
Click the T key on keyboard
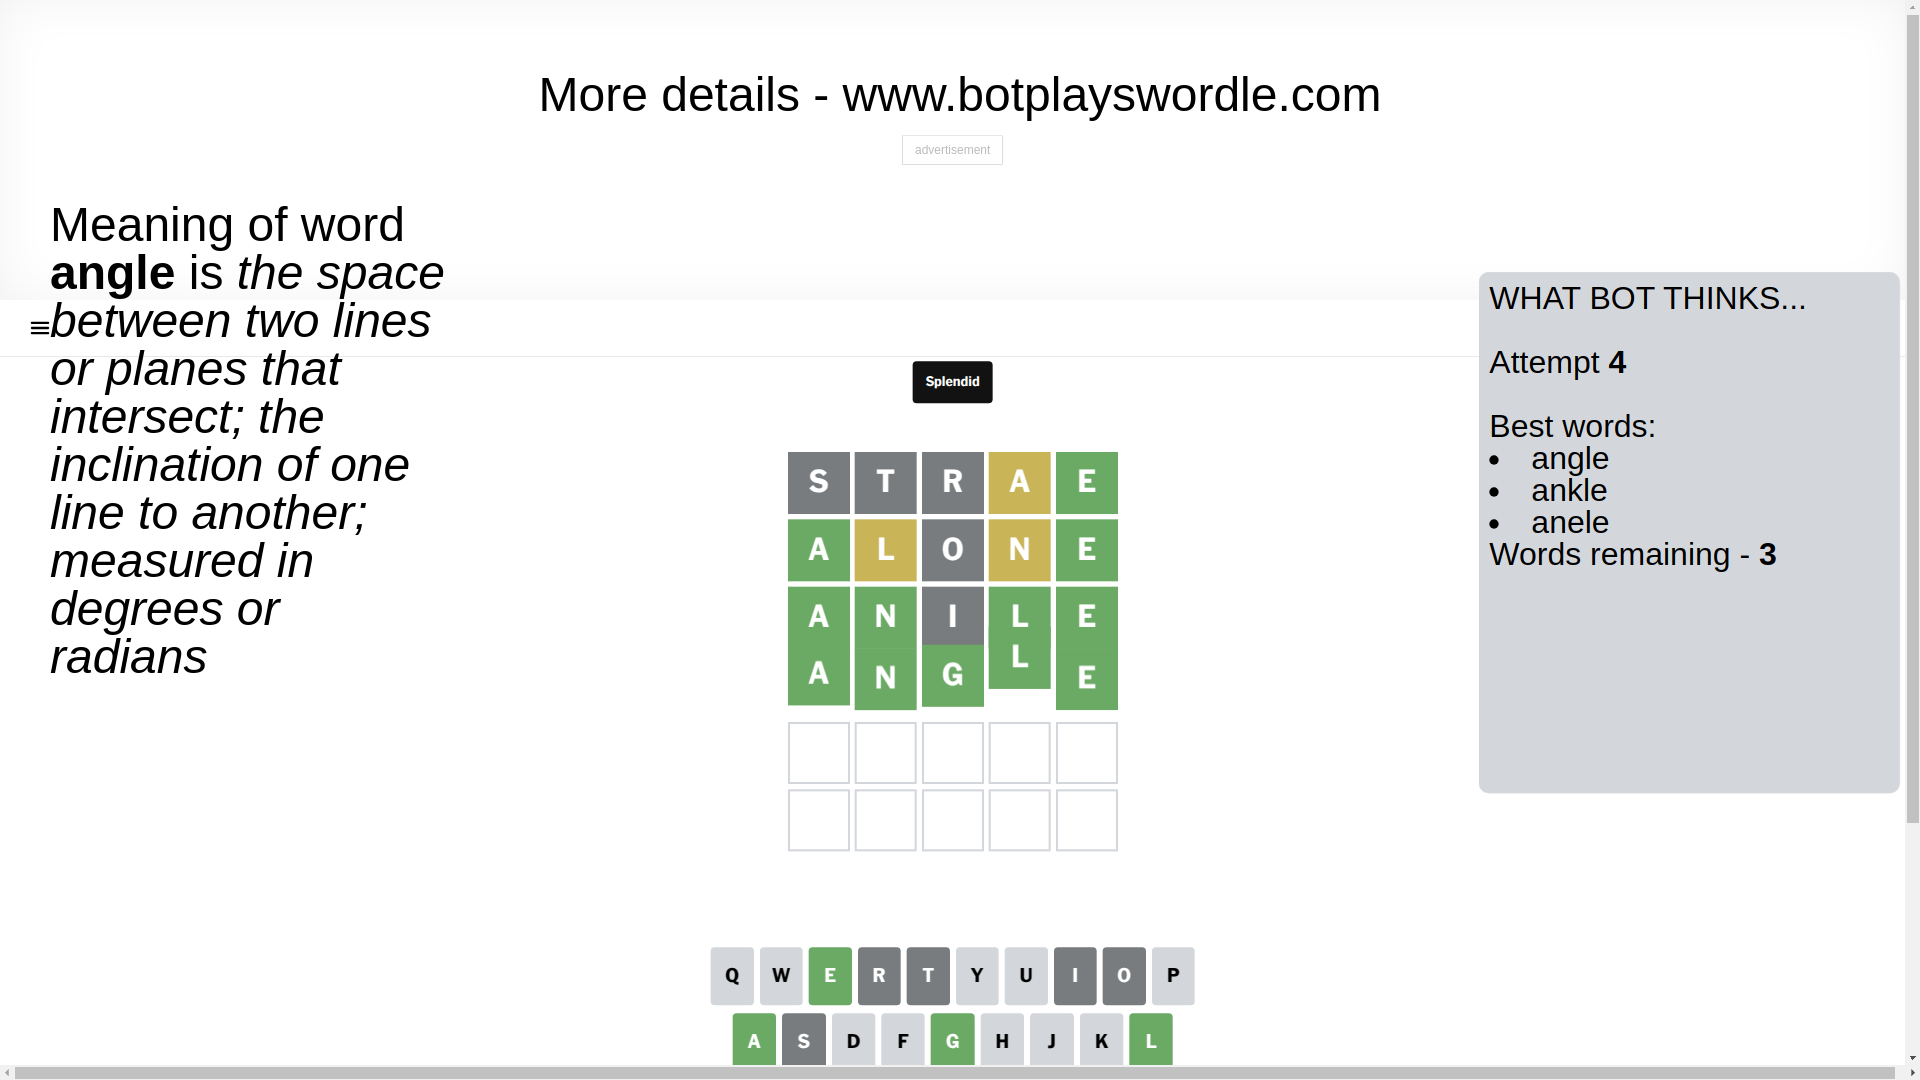928,976
